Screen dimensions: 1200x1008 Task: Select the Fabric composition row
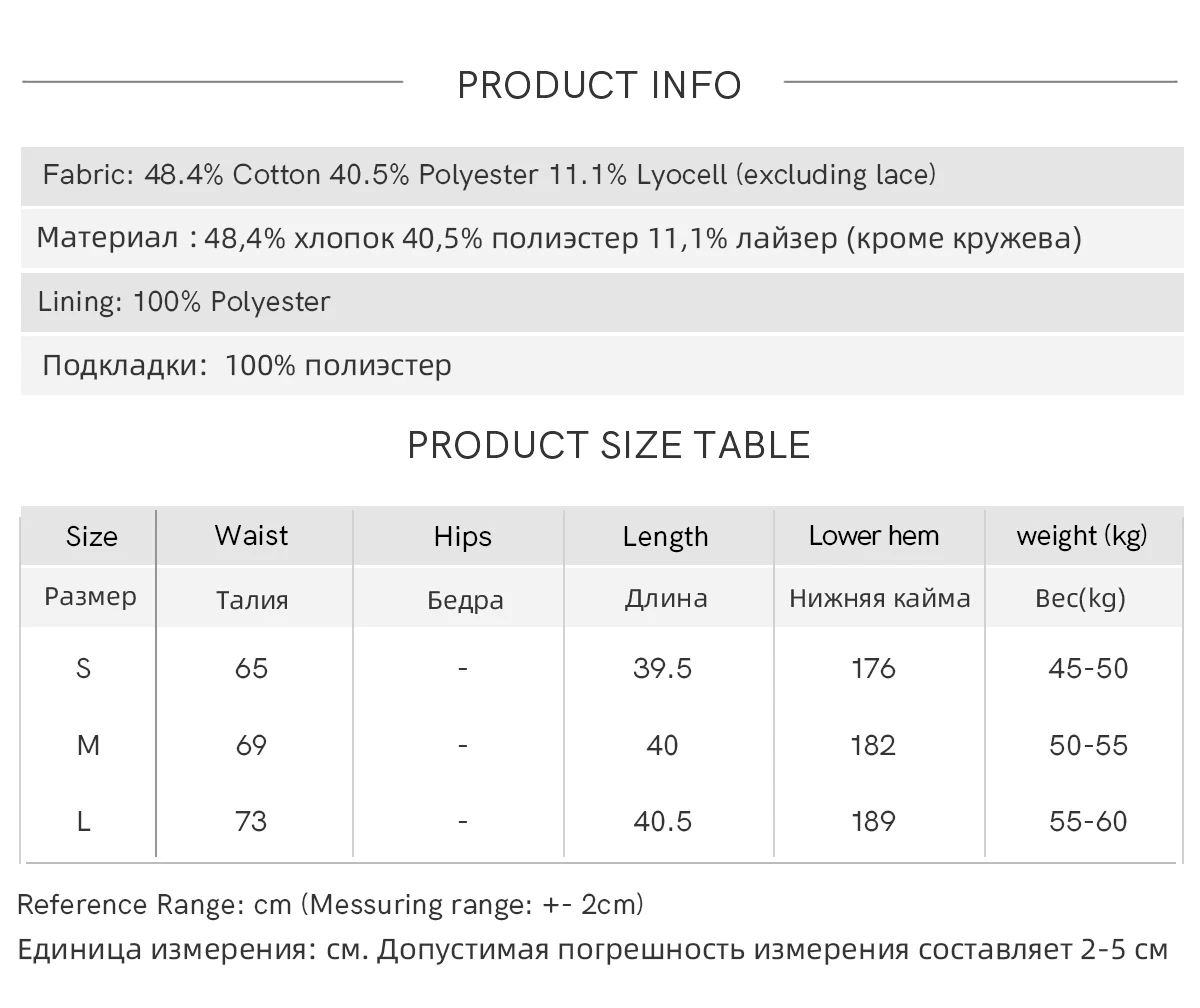[602, 176]
